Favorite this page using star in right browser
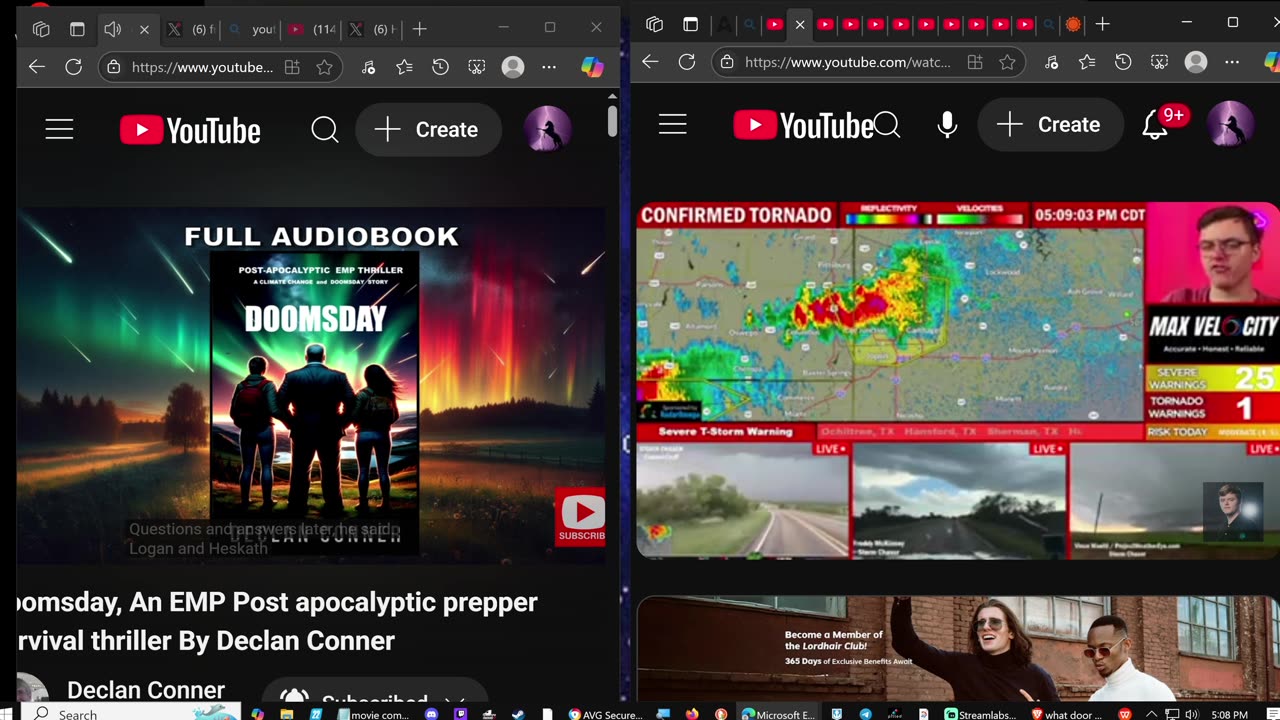Viewport: 1280px width, 720px height. tap(1007, 62)
